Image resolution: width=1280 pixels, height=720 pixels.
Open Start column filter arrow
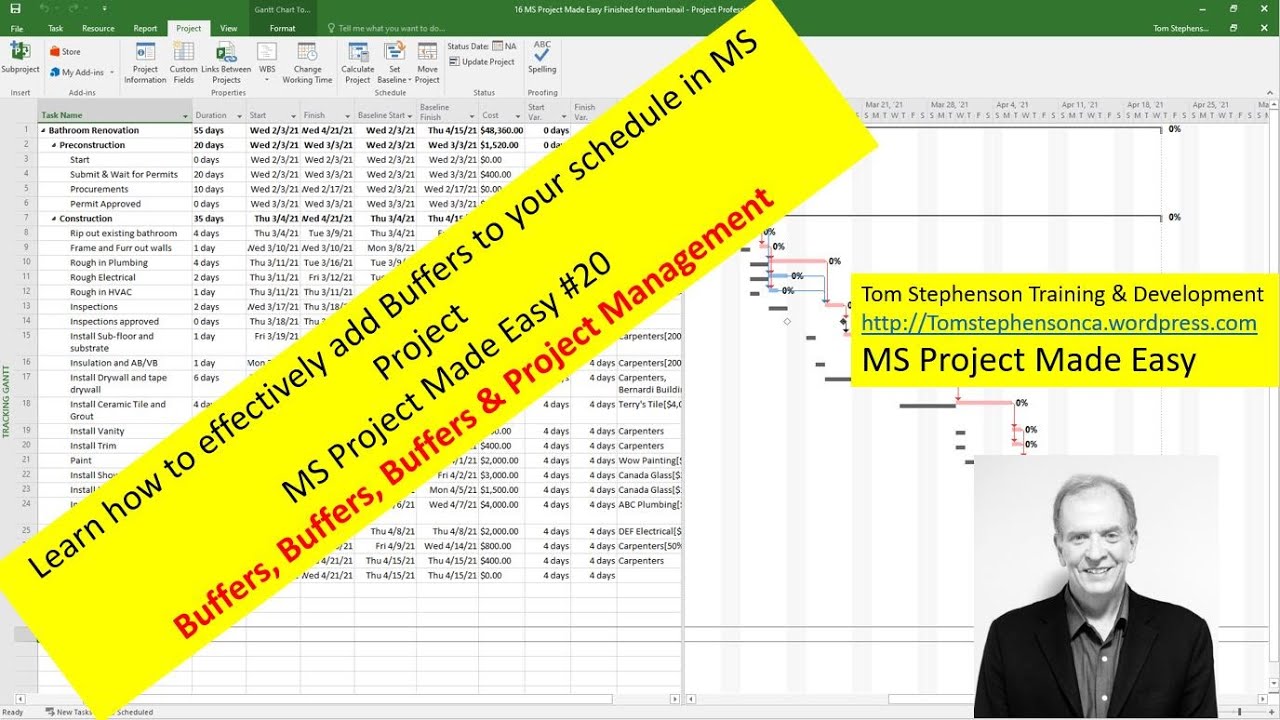(x=293, y=116)
